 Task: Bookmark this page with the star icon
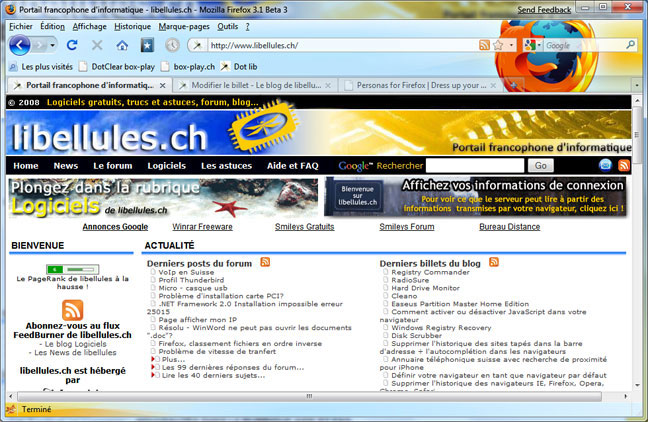(498, 45)
